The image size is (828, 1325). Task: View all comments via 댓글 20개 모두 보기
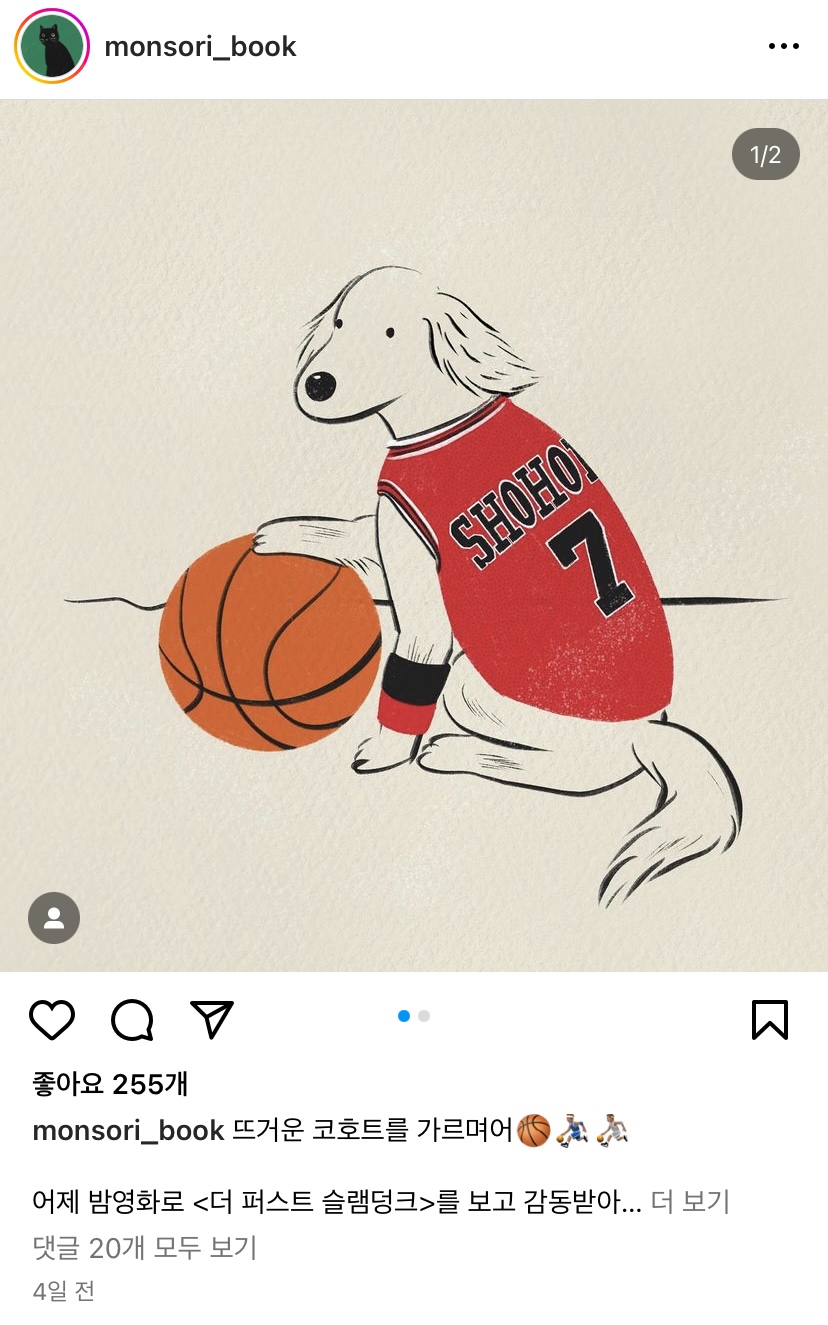[145, 1247]
